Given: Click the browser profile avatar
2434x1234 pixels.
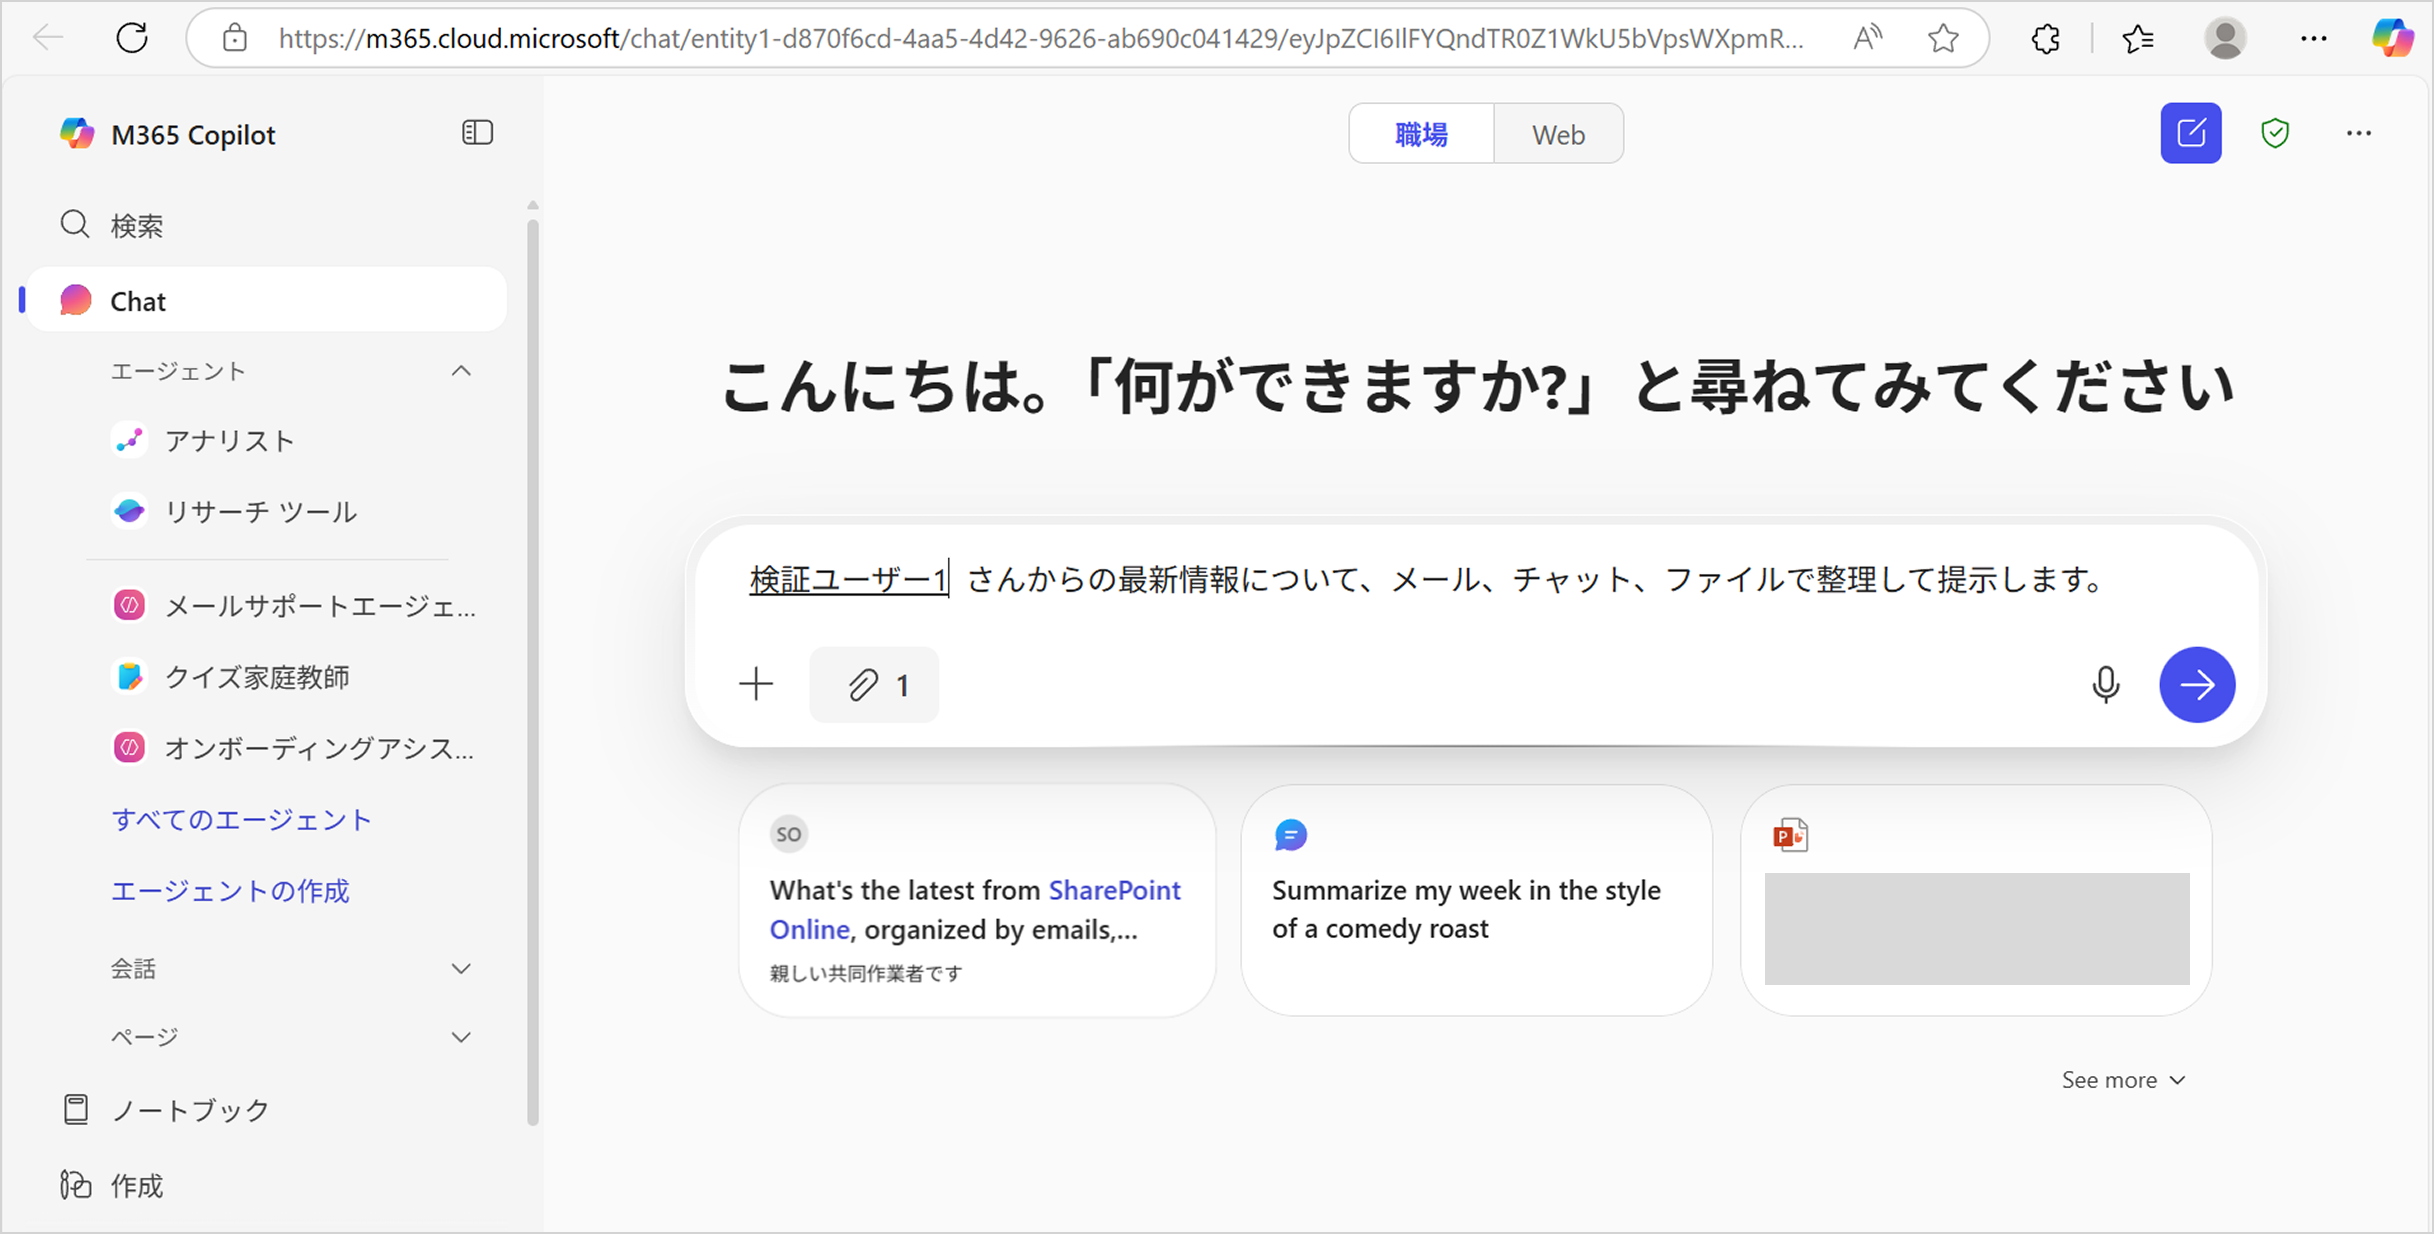Looking at the screenshot, I should 2225,38.
